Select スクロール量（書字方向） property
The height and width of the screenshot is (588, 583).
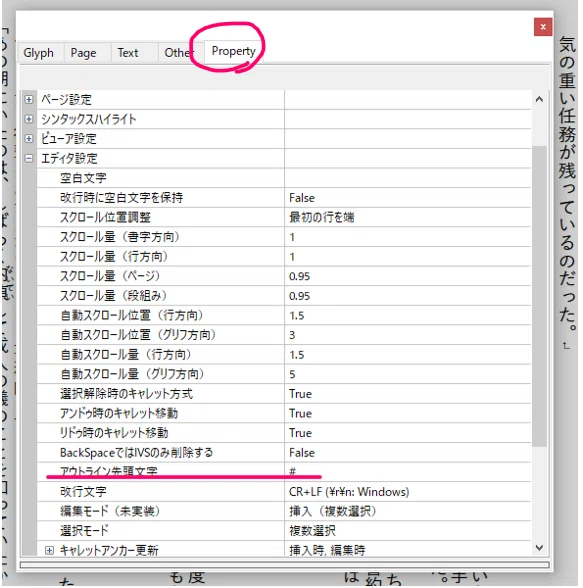click(120, 237)
